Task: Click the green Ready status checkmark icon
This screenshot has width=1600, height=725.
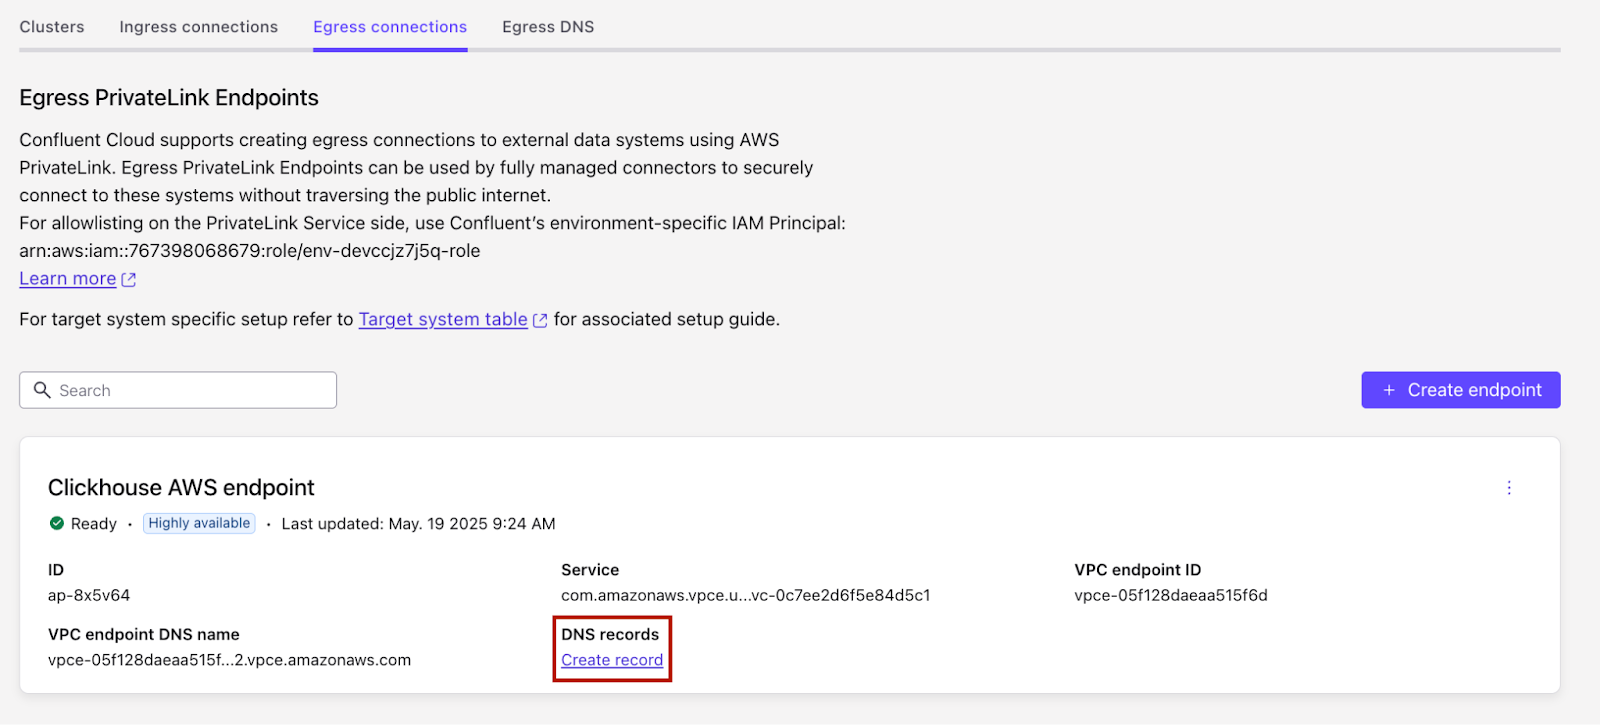Action: pyautogui.click(x=57, y=523)
